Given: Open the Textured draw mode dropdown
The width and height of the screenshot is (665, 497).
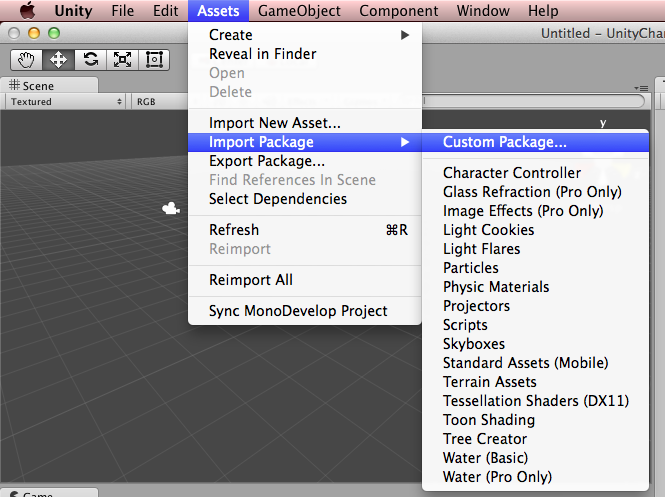Looking at the screenshot, I should pyautogui.click(x=66, y=102).
